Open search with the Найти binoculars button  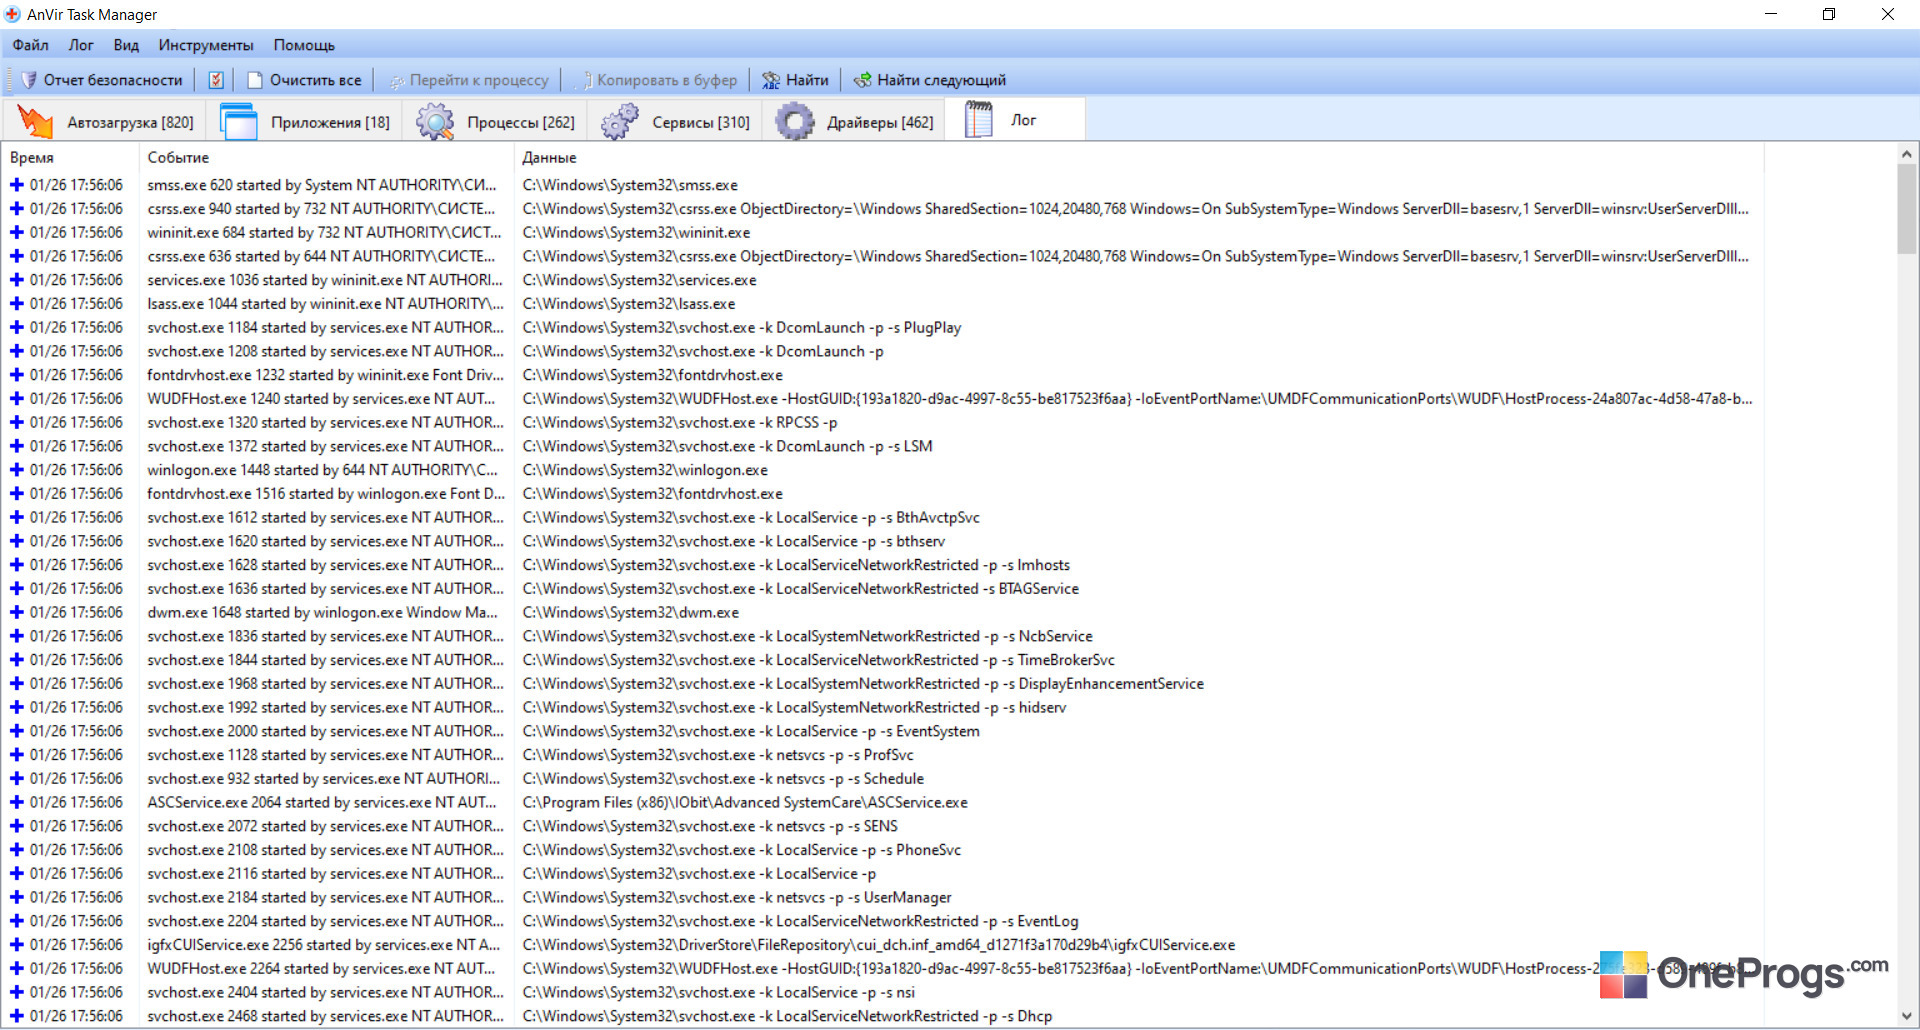pos(795,80)
